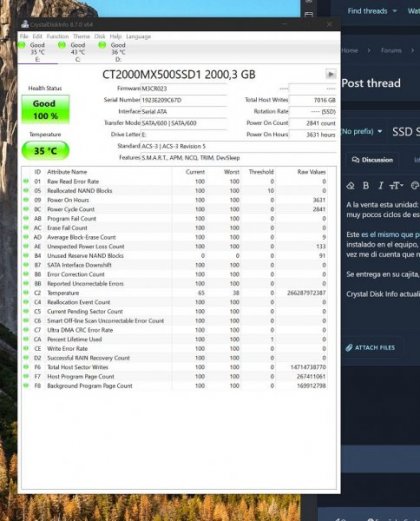Image resolution: width=420 pixels, height=521 pixels.
Task: Click the Threshold column header
Action: pyautogui.click(x=261, y=172)
